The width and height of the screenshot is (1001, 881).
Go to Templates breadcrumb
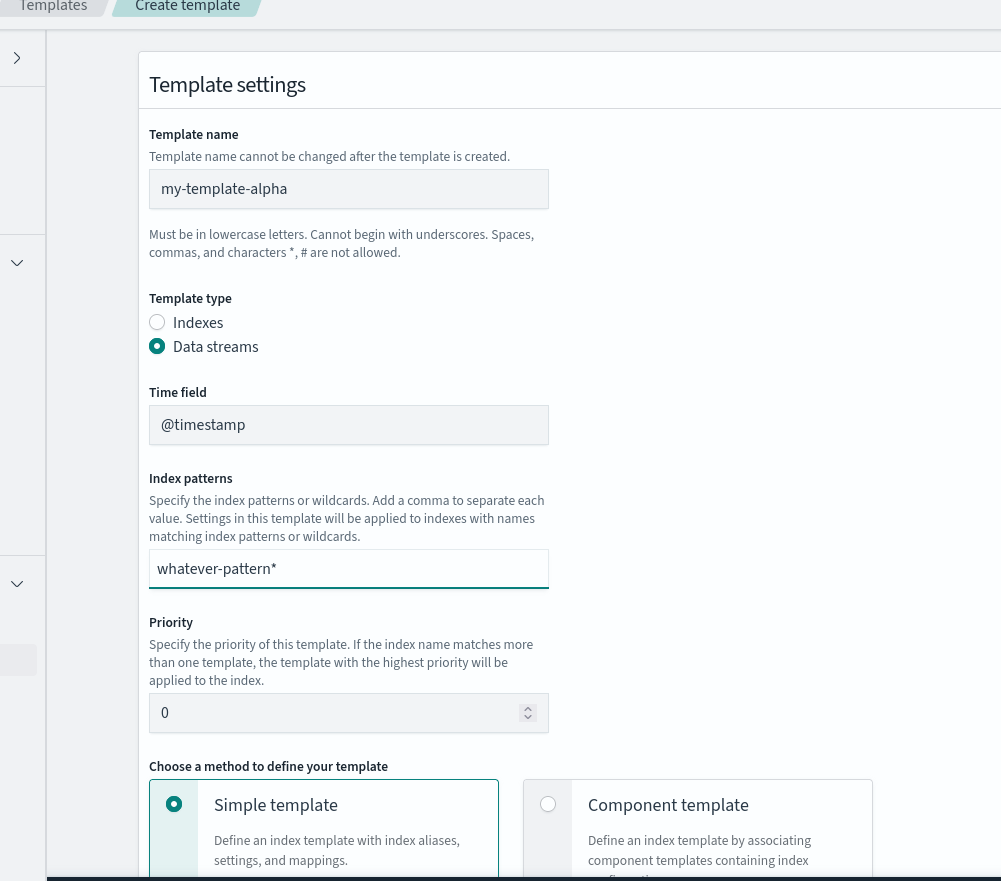tap(52, 6)
